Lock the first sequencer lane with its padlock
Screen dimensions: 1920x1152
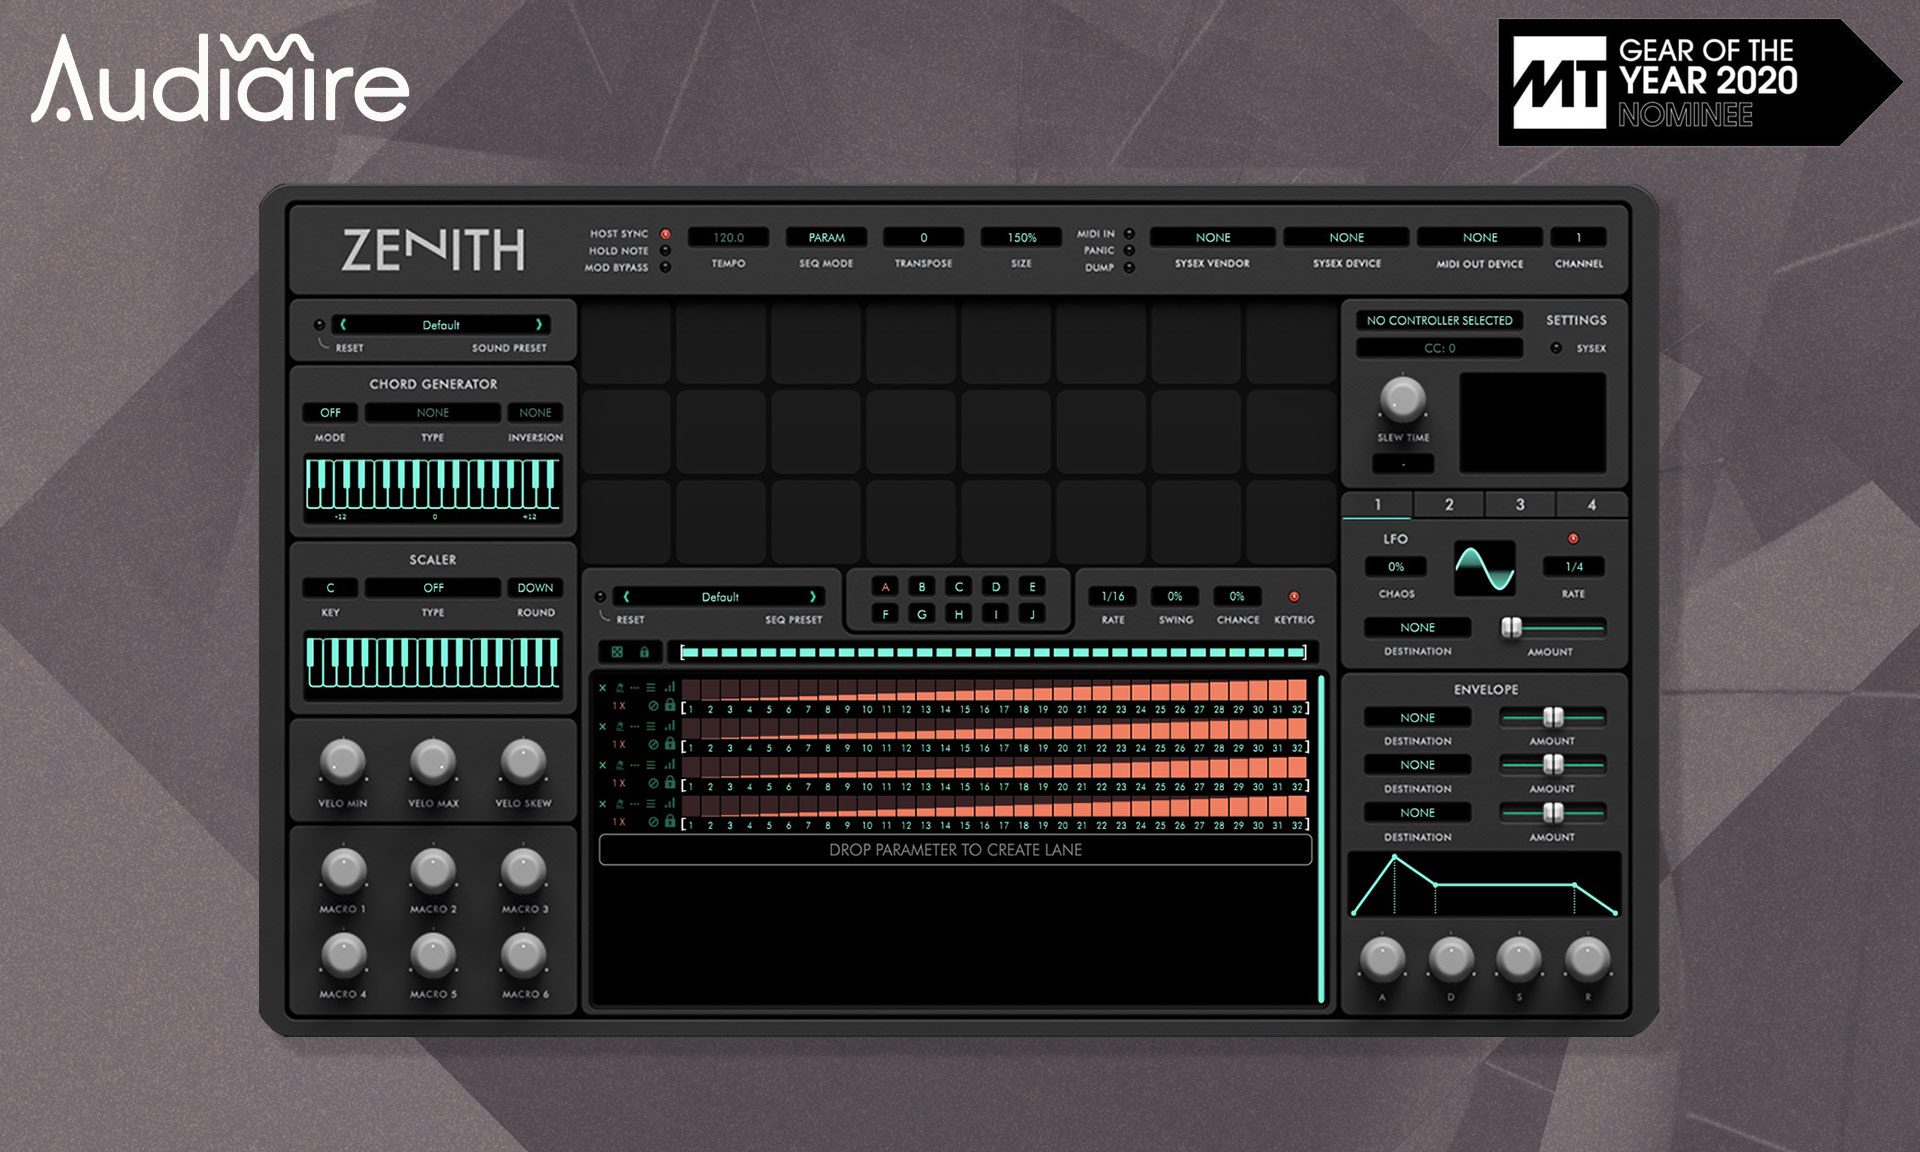[x=670, y=706]
